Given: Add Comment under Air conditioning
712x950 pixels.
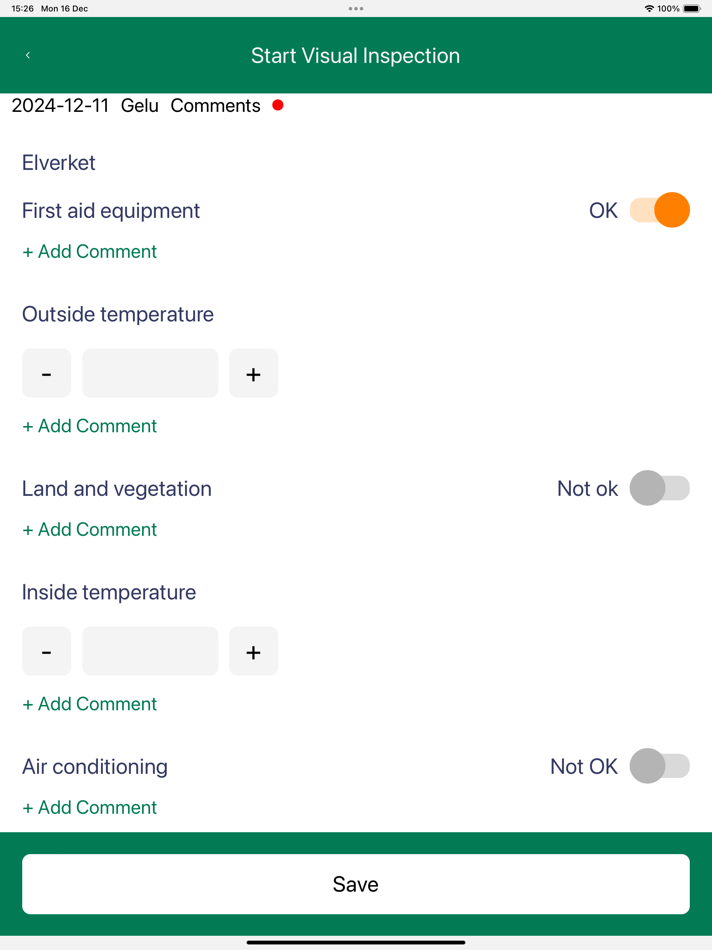Looking at the screenshot, I should (x=90, y=808).
